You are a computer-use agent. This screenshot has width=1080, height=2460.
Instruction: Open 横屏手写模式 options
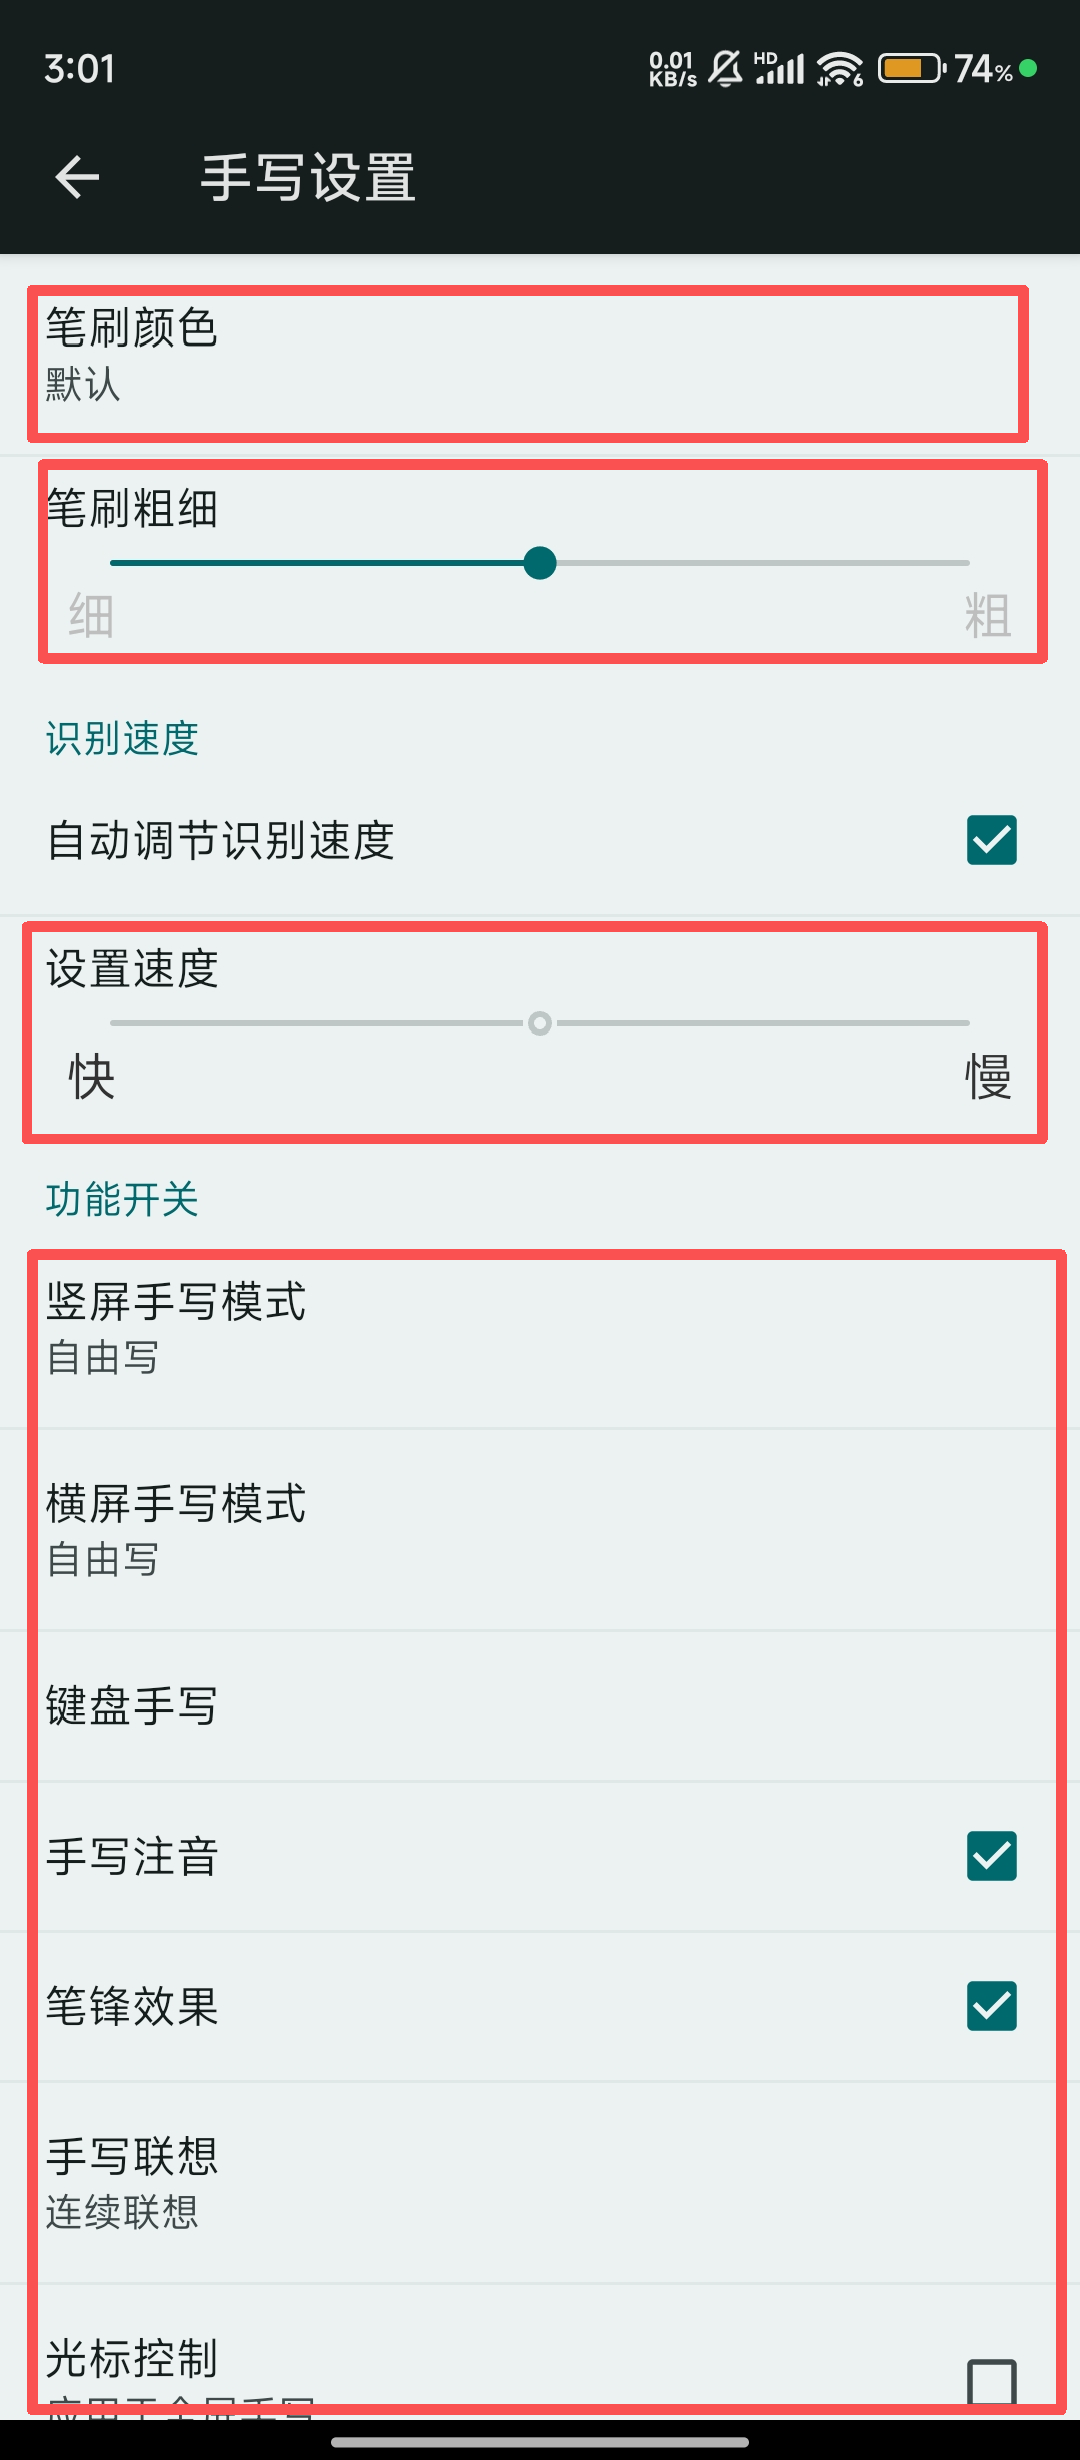540,1530
